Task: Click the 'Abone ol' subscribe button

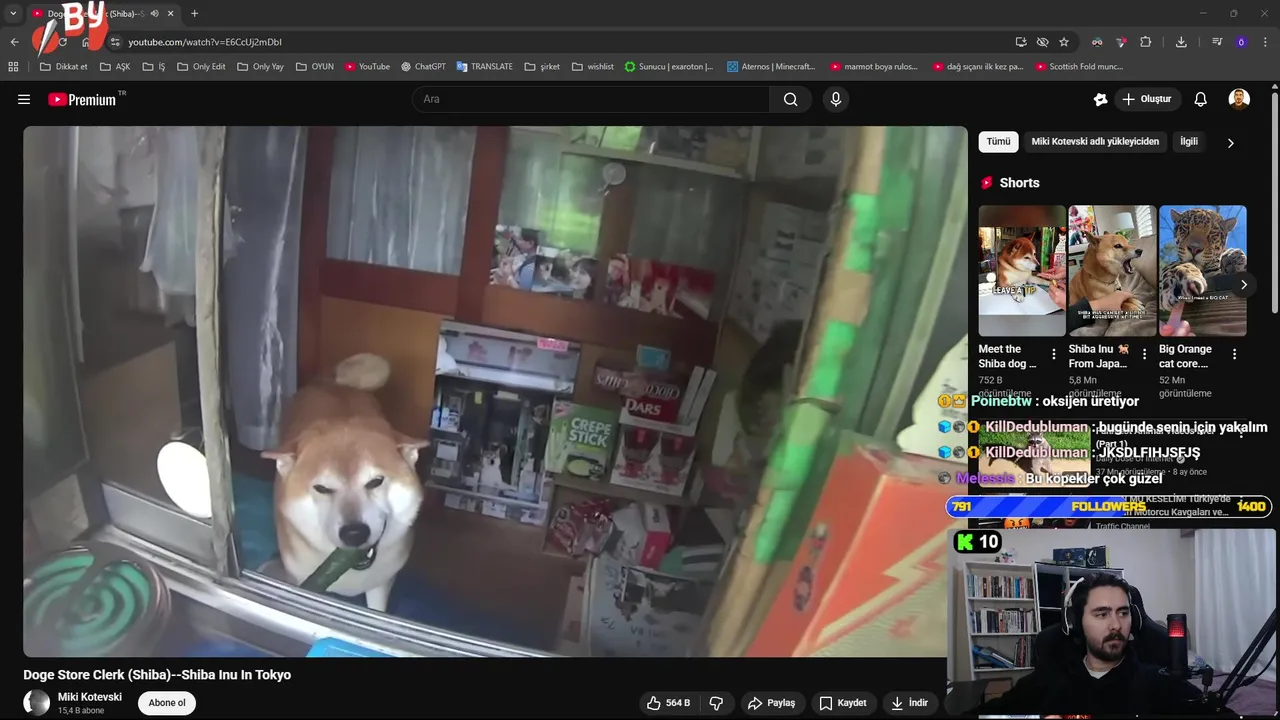Action: pyautogui.click(x=167, y=703)
